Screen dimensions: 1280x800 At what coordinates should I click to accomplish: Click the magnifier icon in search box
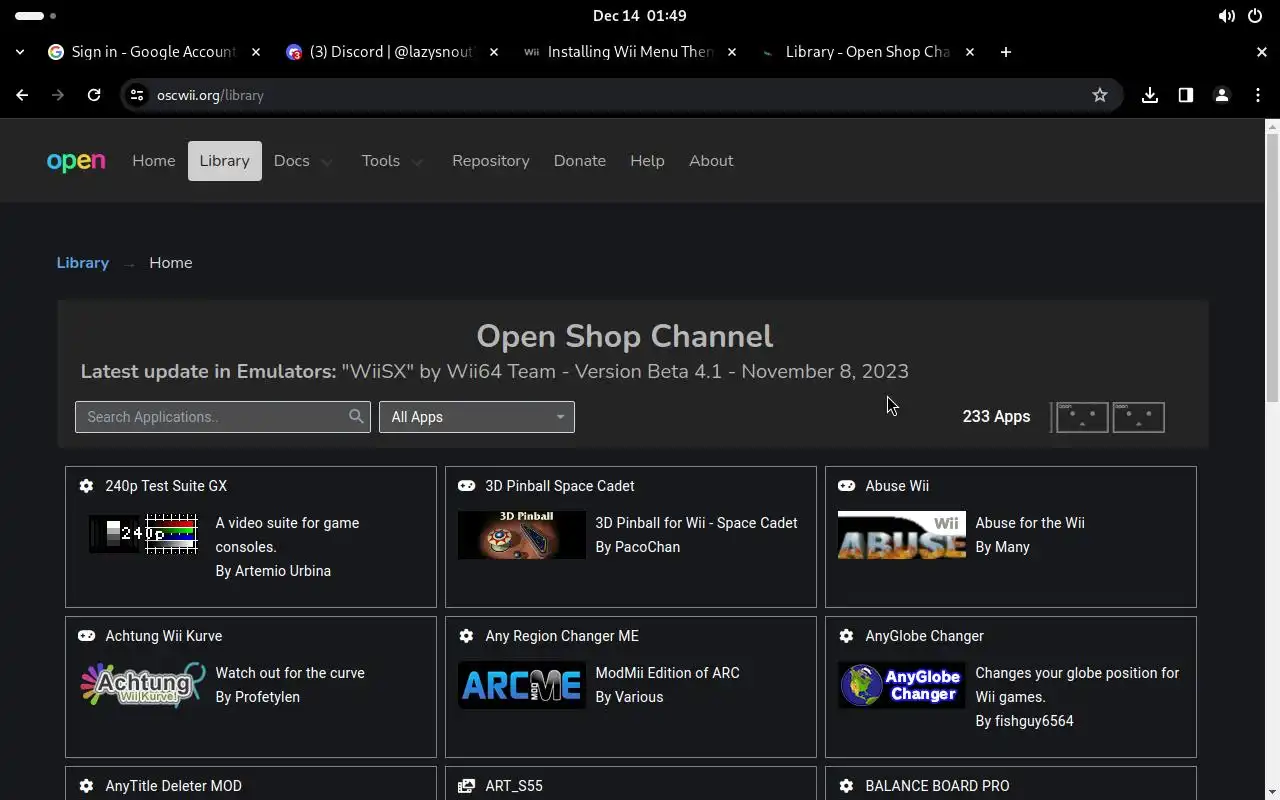[356, 416]
